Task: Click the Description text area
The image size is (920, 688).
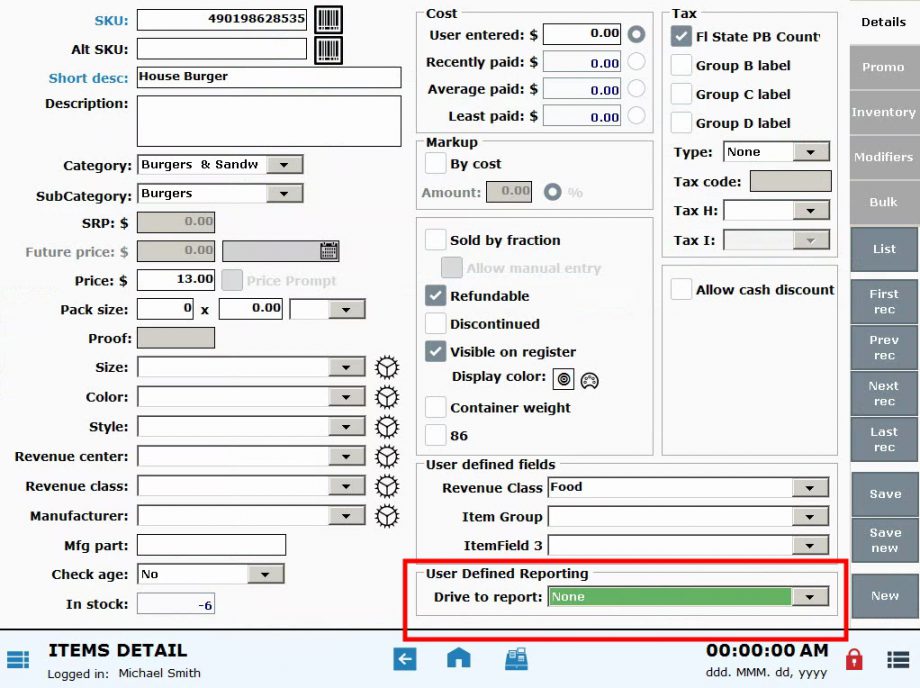Action: click(x=269, y=121)
